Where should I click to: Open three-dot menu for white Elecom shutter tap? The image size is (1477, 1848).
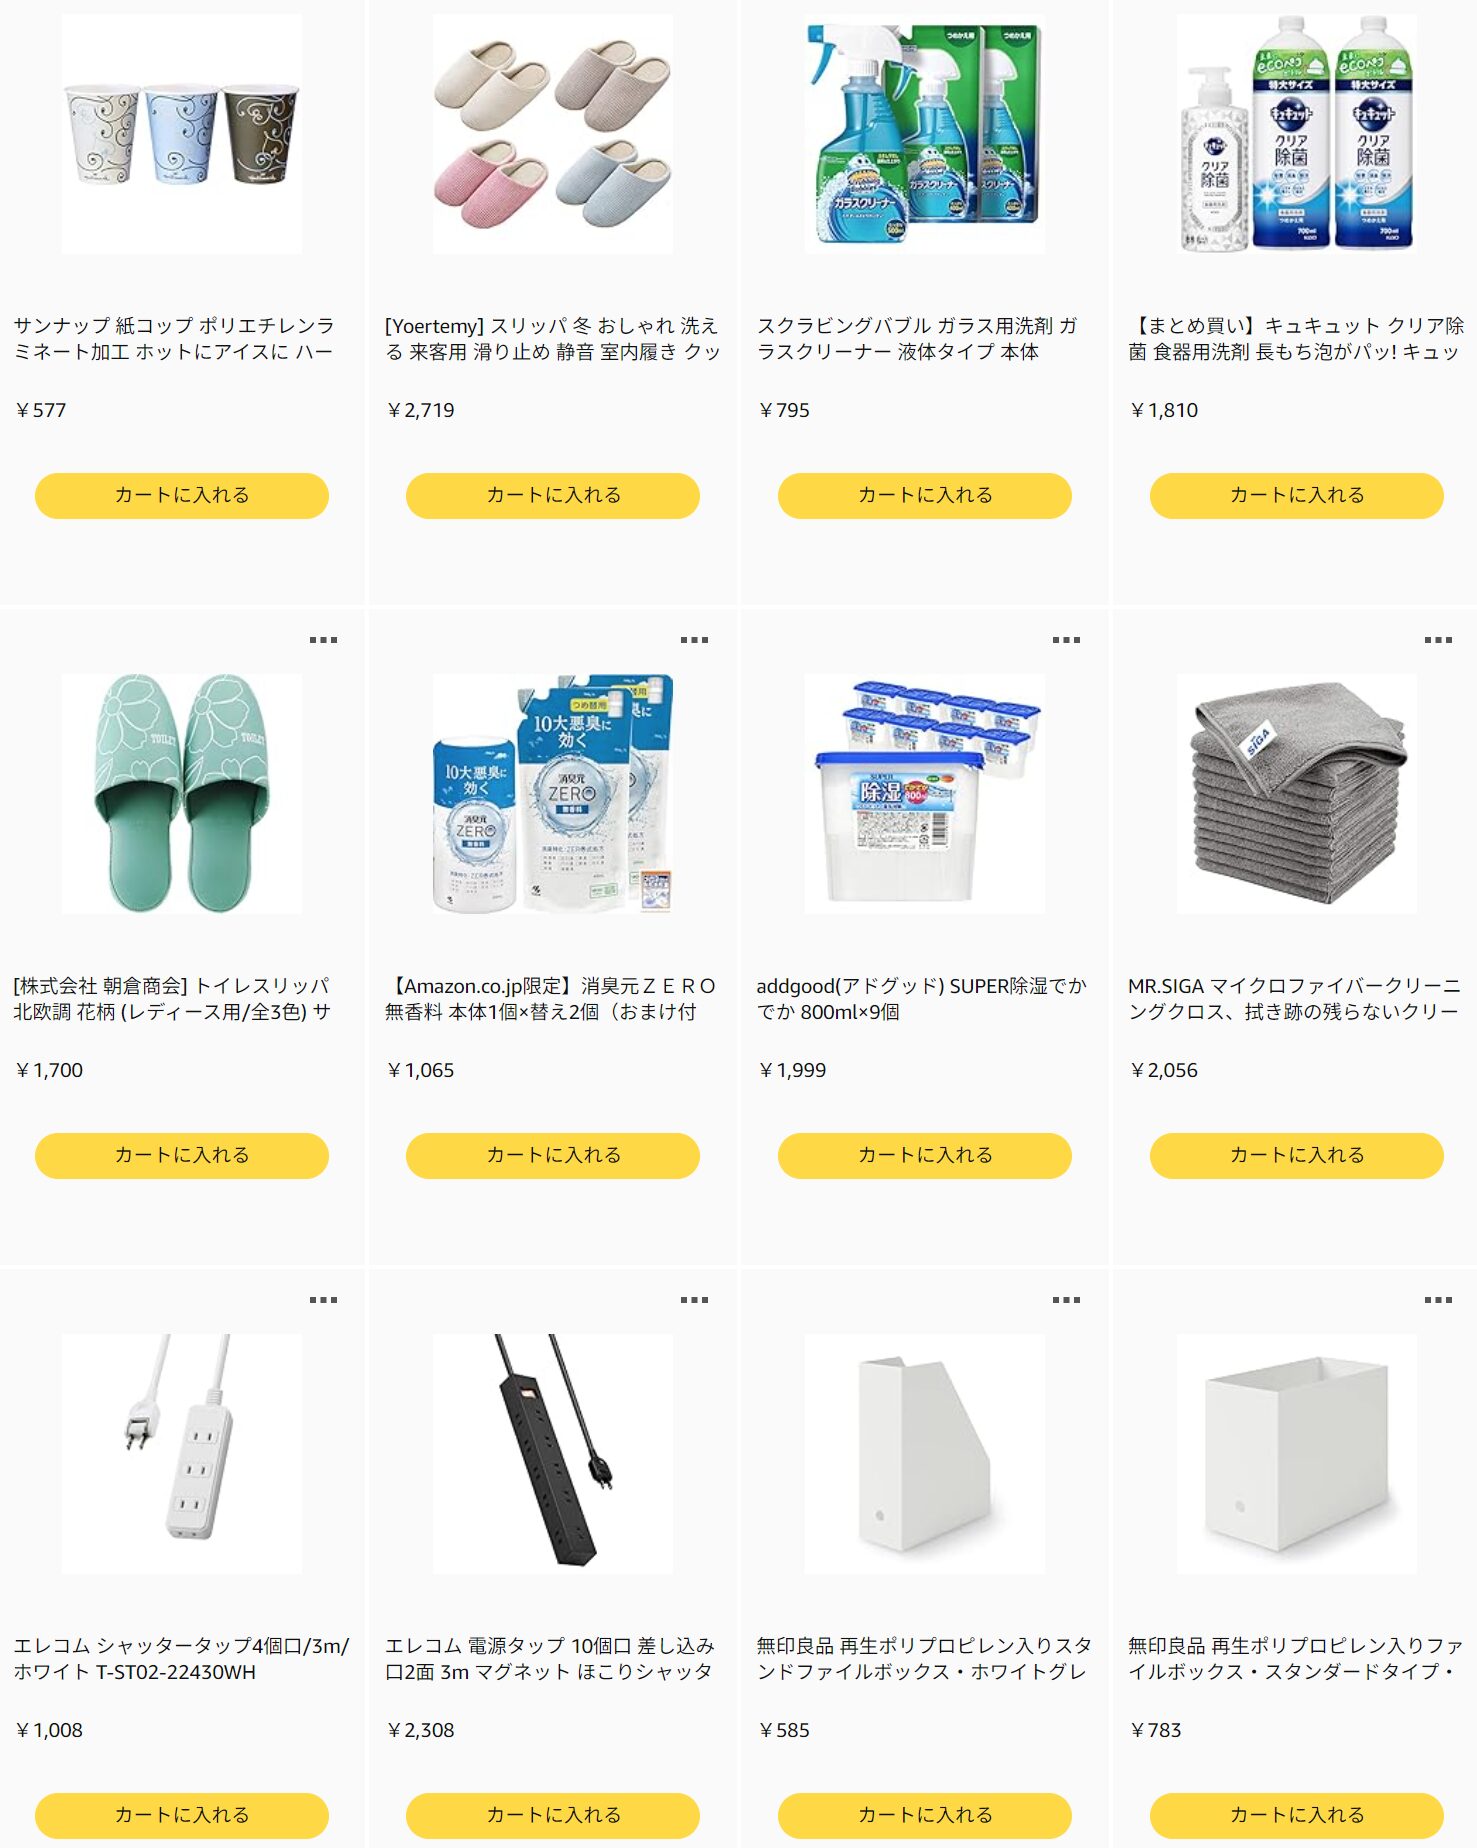(323, 1300)
